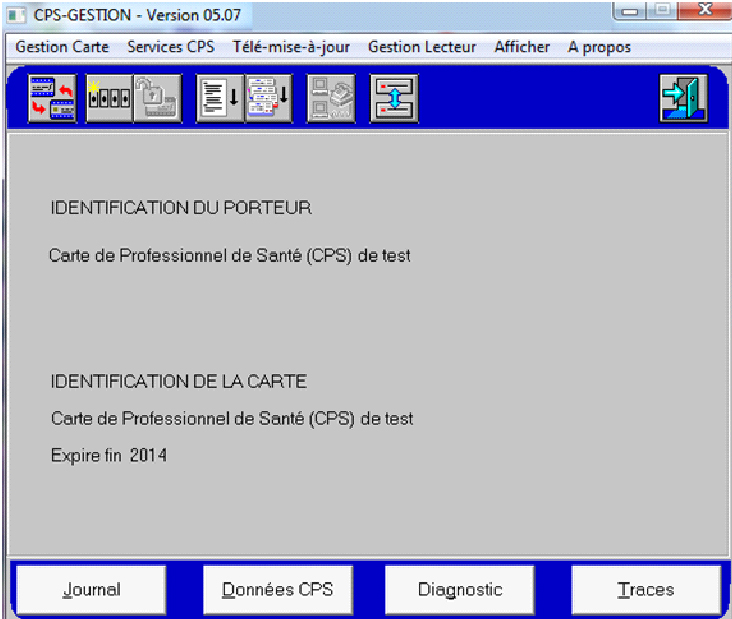
Task: Click the Traces button
Action: [x=646, y=590]
